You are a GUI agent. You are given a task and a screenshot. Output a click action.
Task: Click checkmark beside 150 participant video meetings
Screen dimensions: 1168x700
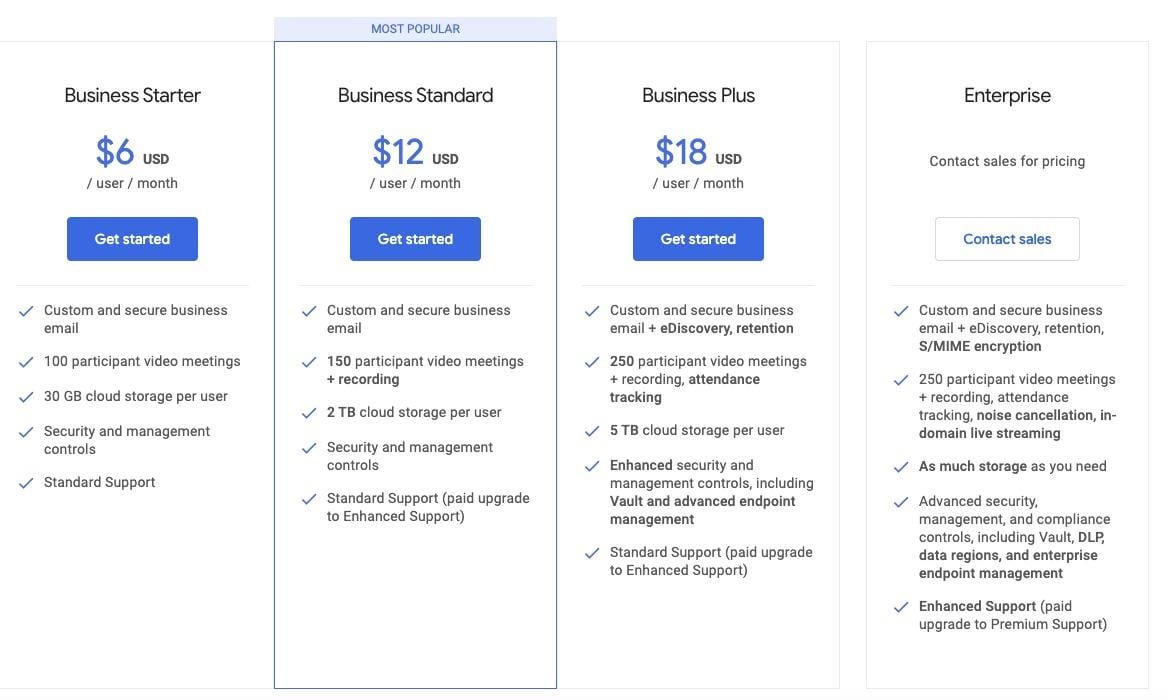[x=309, y=362]
